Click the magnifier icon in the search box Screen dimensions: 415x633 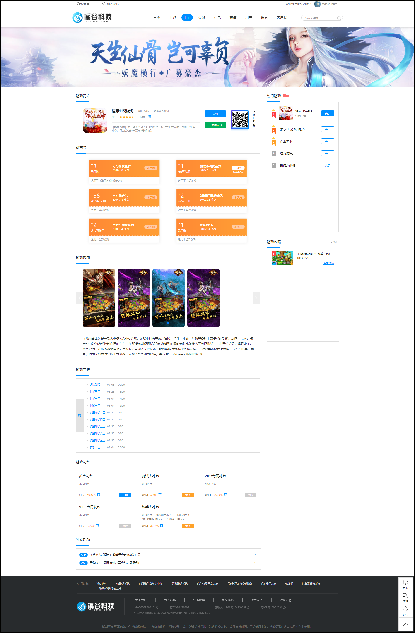tap(339, 18)
